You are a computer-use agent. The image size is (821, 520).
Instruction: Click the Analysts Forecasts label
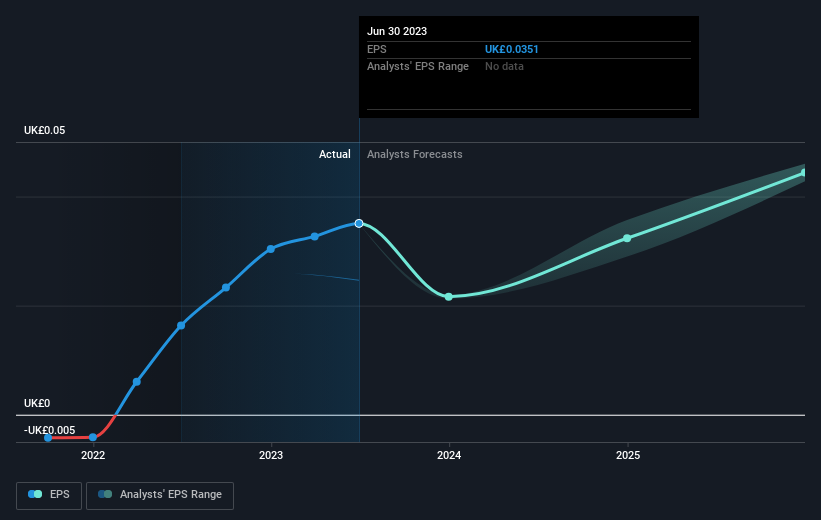415,154
